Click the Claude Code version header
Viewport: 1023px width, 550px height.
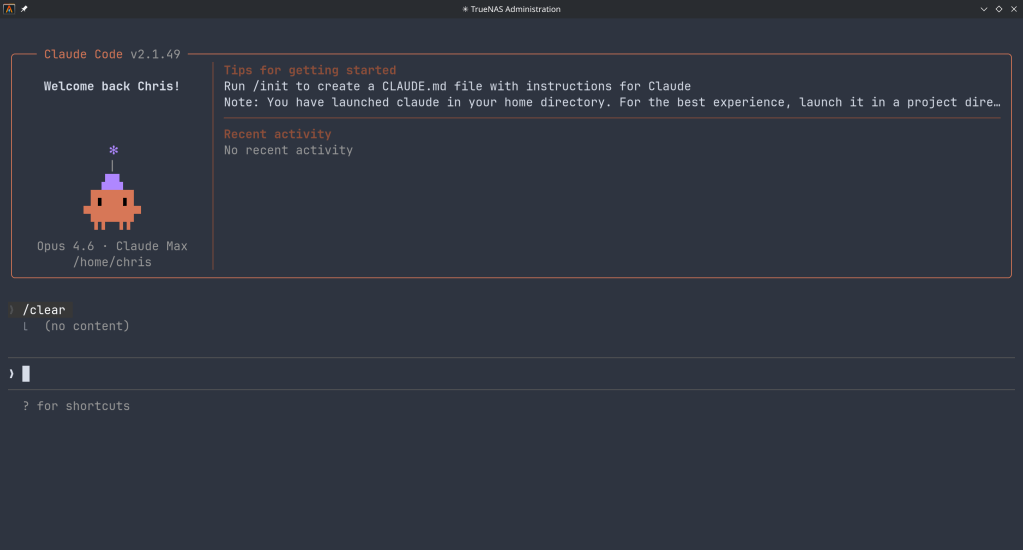(x=113, y=55)
